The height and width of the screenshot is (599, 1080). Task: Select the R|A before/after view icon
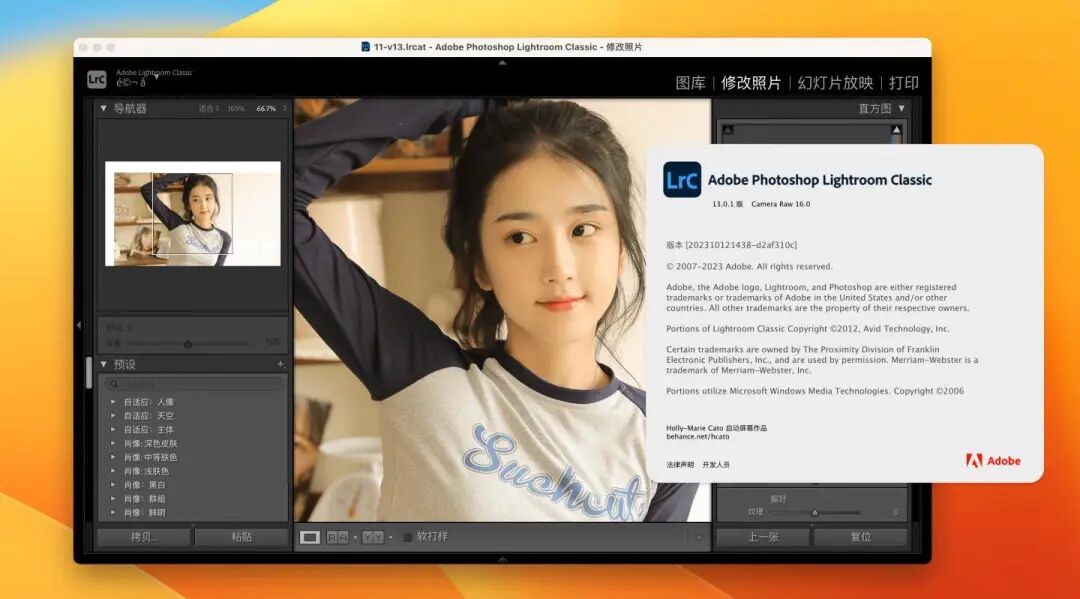(x=337, y=537)
